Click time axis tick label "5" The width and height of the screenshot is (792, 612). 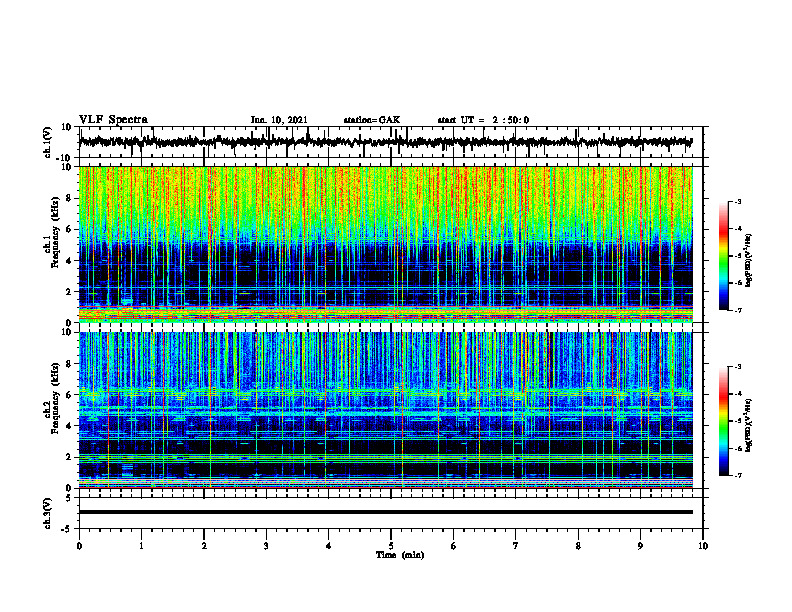pyautogui.click(x=391, y=546)
